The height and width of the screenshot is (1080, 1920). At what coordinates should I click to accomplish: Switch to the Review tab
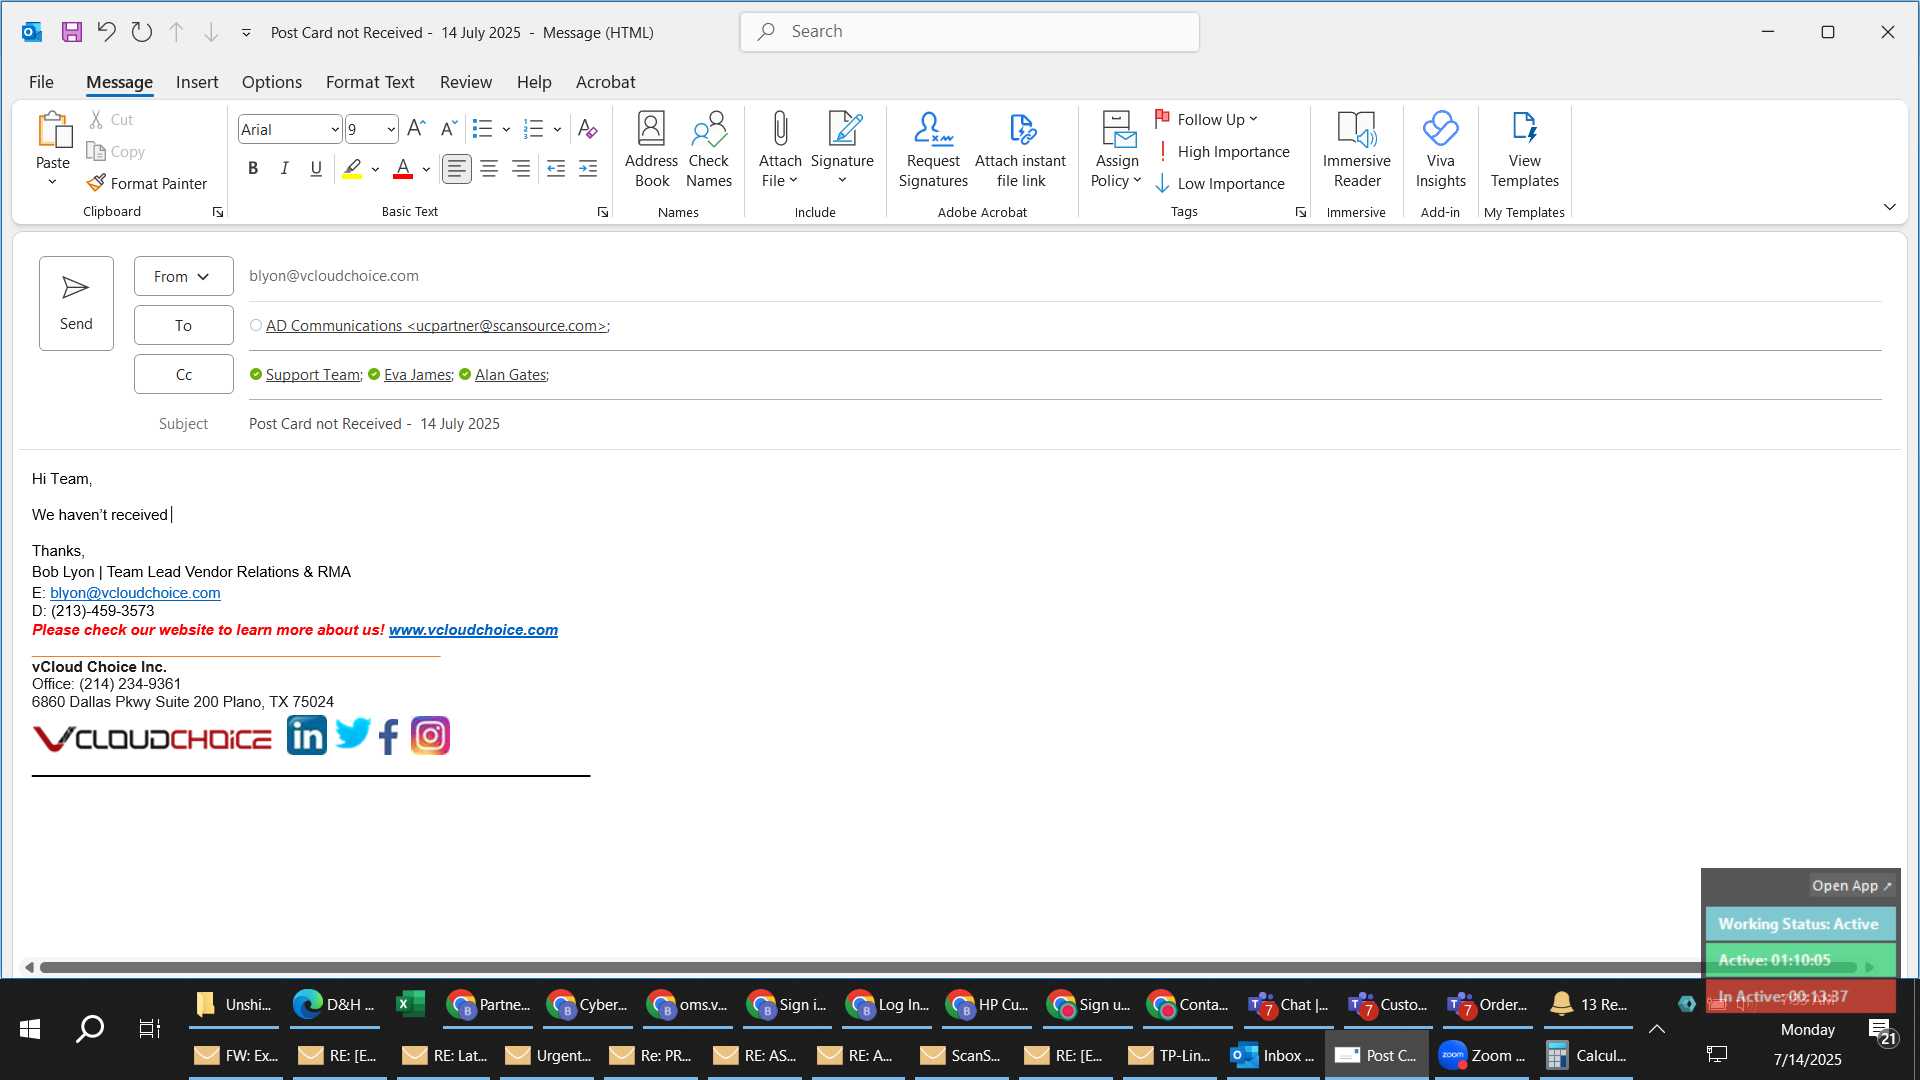click(x=466, y=82)
